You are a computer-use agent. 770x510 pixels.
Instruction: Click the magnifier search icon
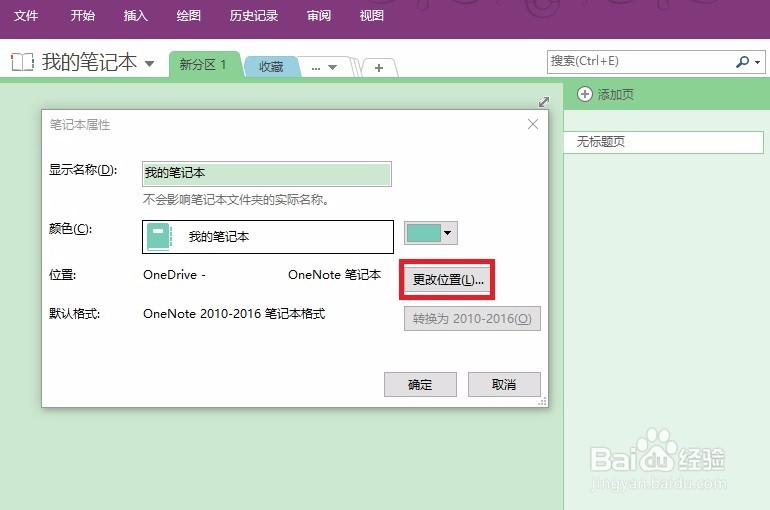pos(742,62)
